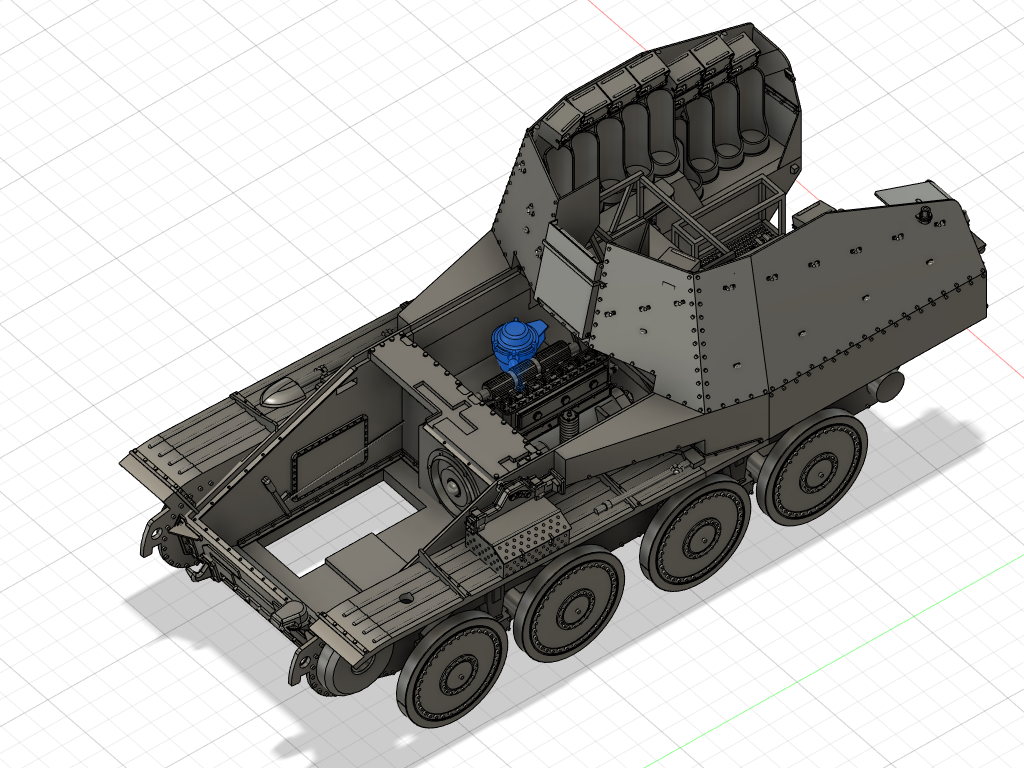Select the small knob atop rear armor
Screen dimensions: 1024x768
click(926, 212)
